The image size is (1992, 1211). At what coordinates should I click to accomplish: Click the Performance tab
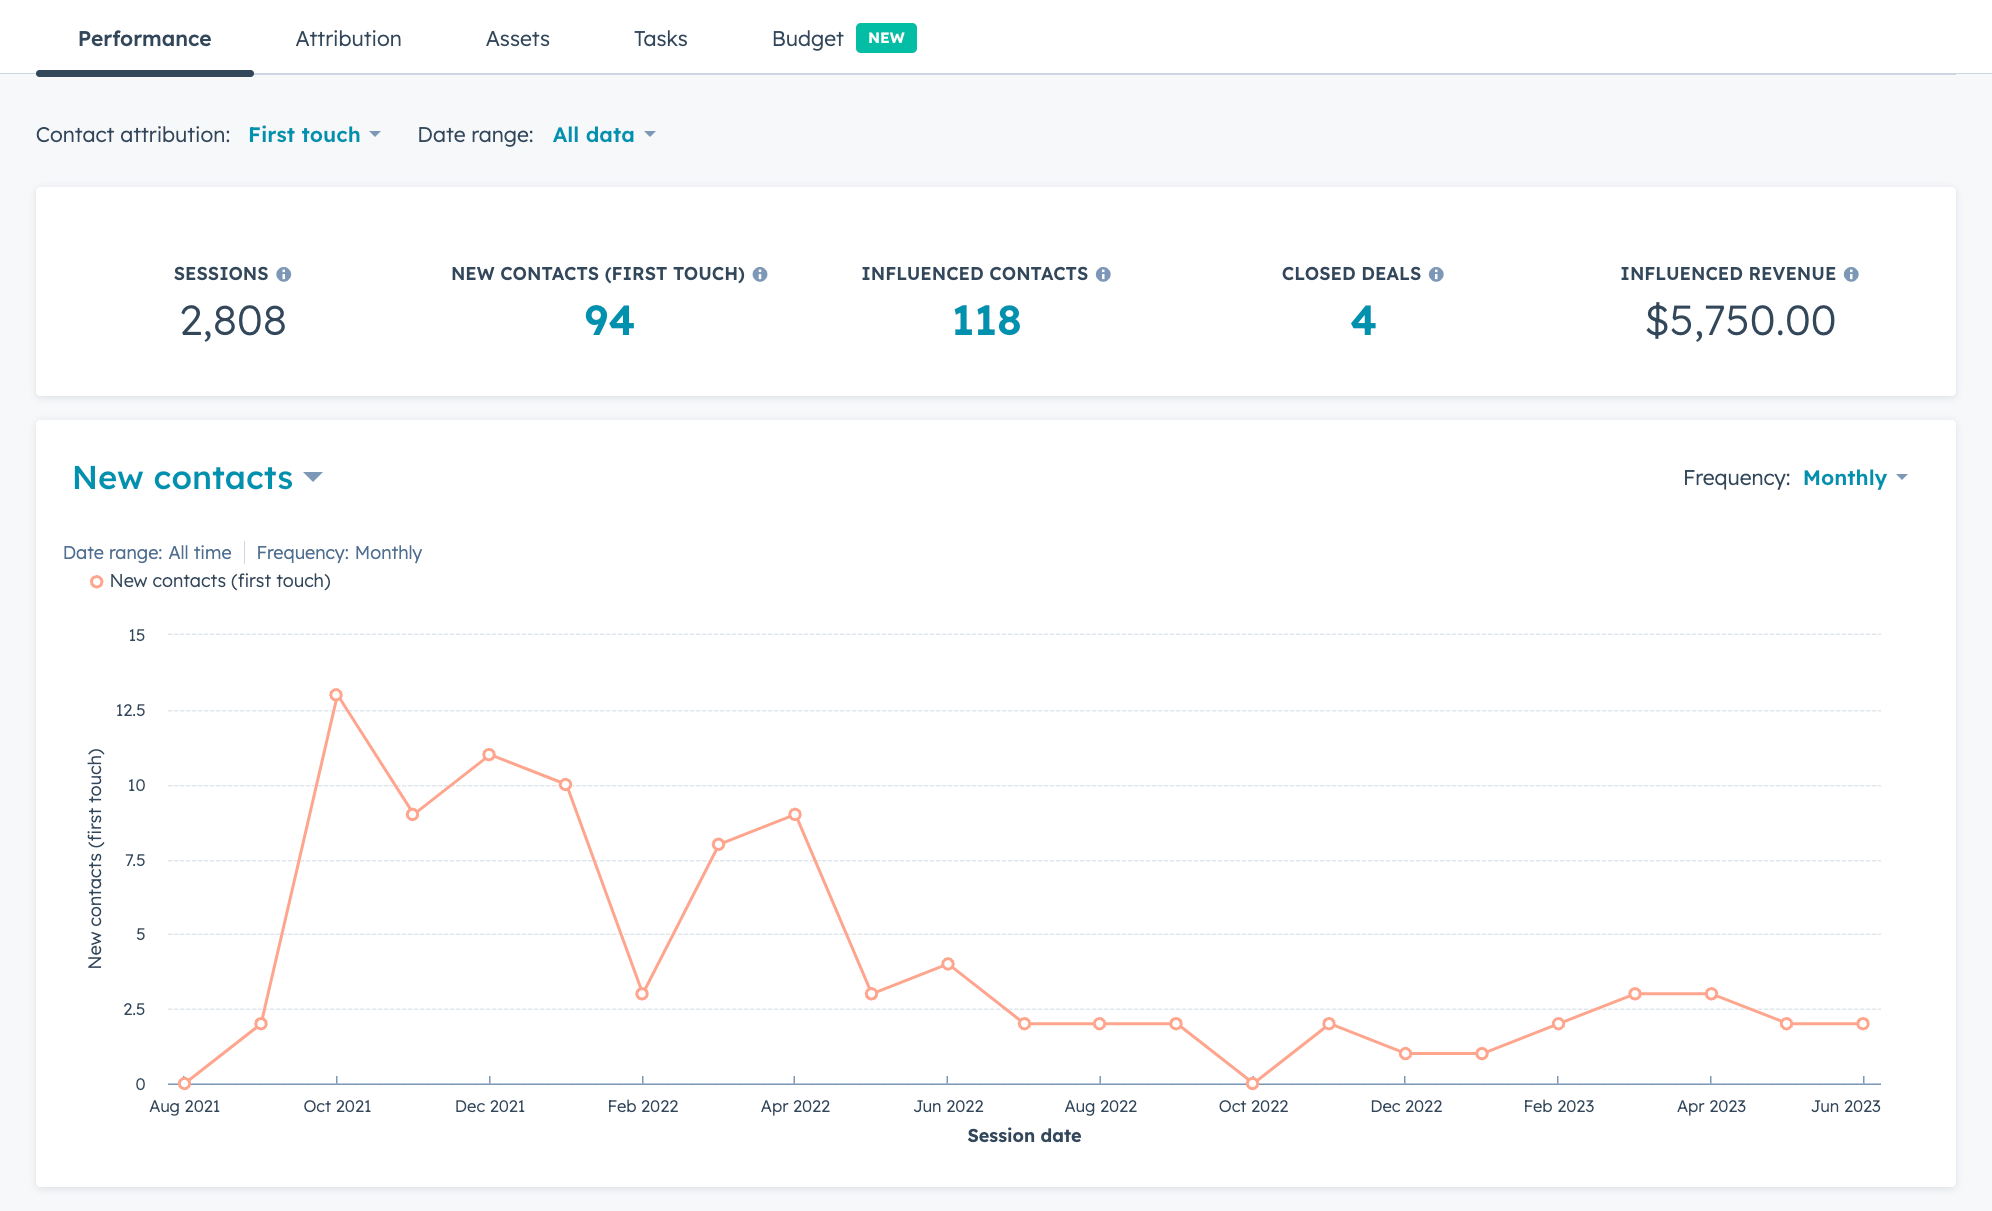(x=144, y=37)
